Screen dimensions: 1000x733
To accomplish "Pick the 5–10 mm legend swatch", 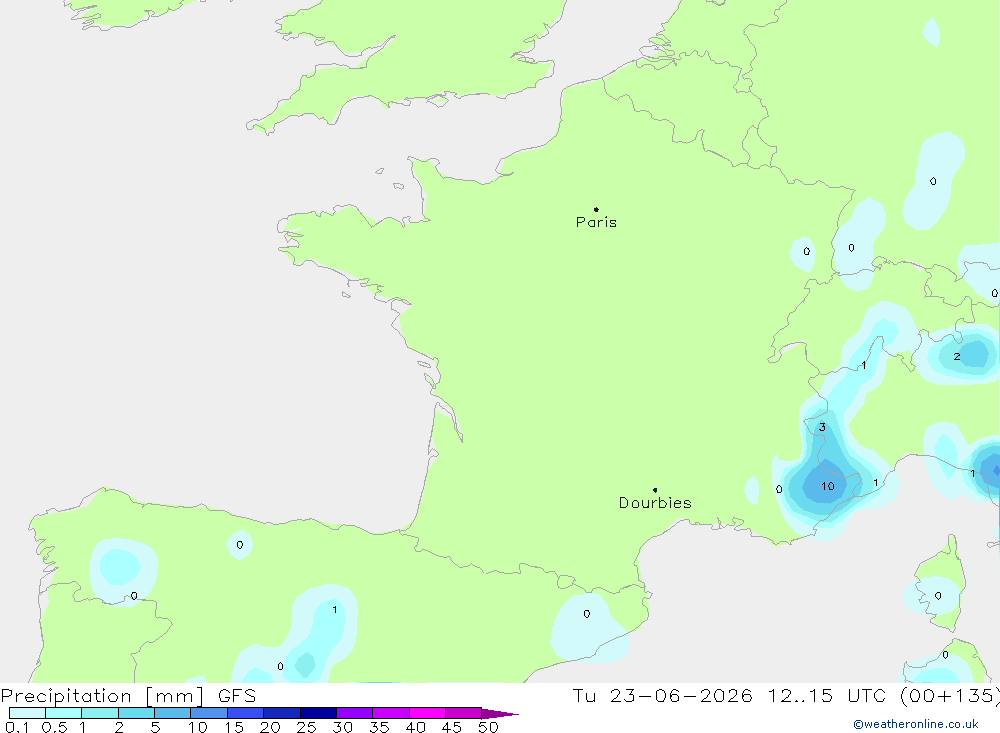I will coord(173,713).
